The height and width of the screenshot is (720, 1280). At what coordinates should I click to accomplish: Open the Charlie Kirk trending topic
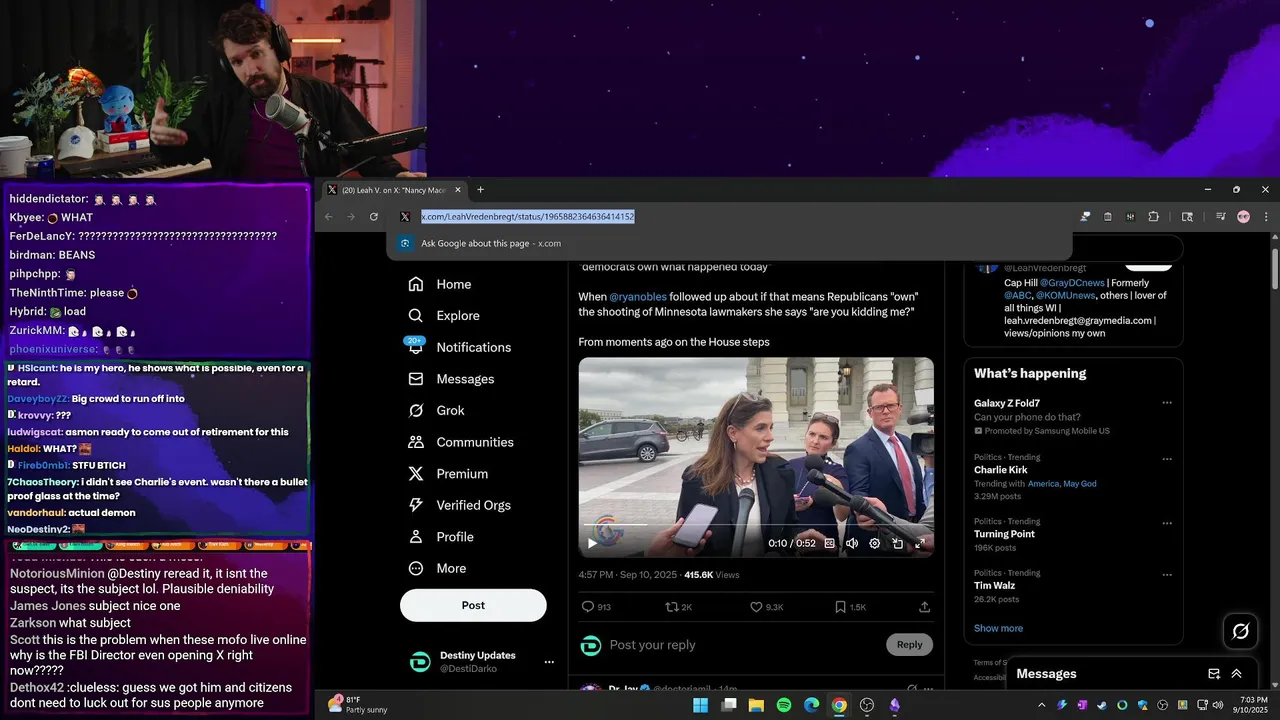[x=1000, y=470]
